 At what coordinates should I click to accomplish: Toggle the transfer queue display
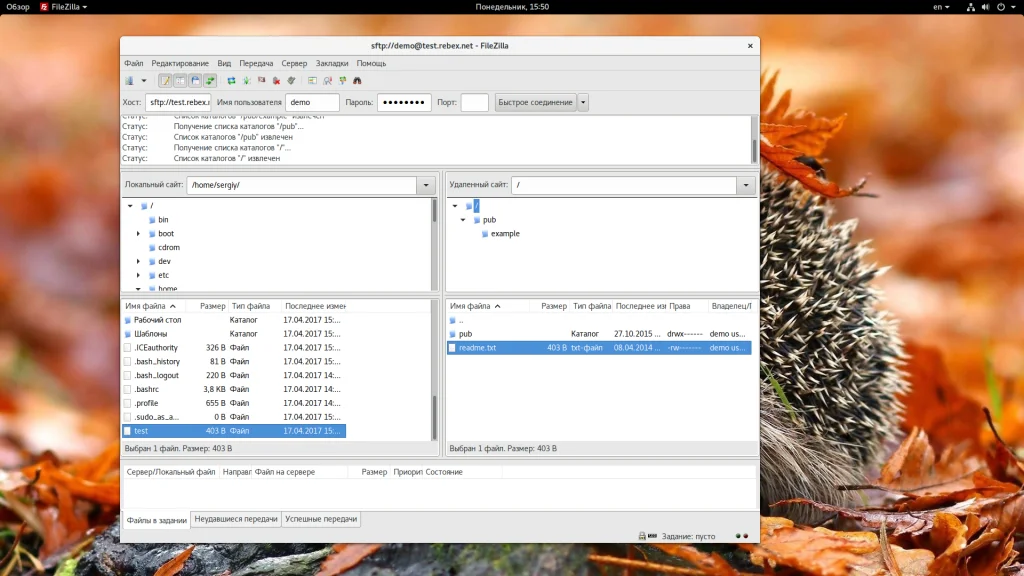(210, 80)
